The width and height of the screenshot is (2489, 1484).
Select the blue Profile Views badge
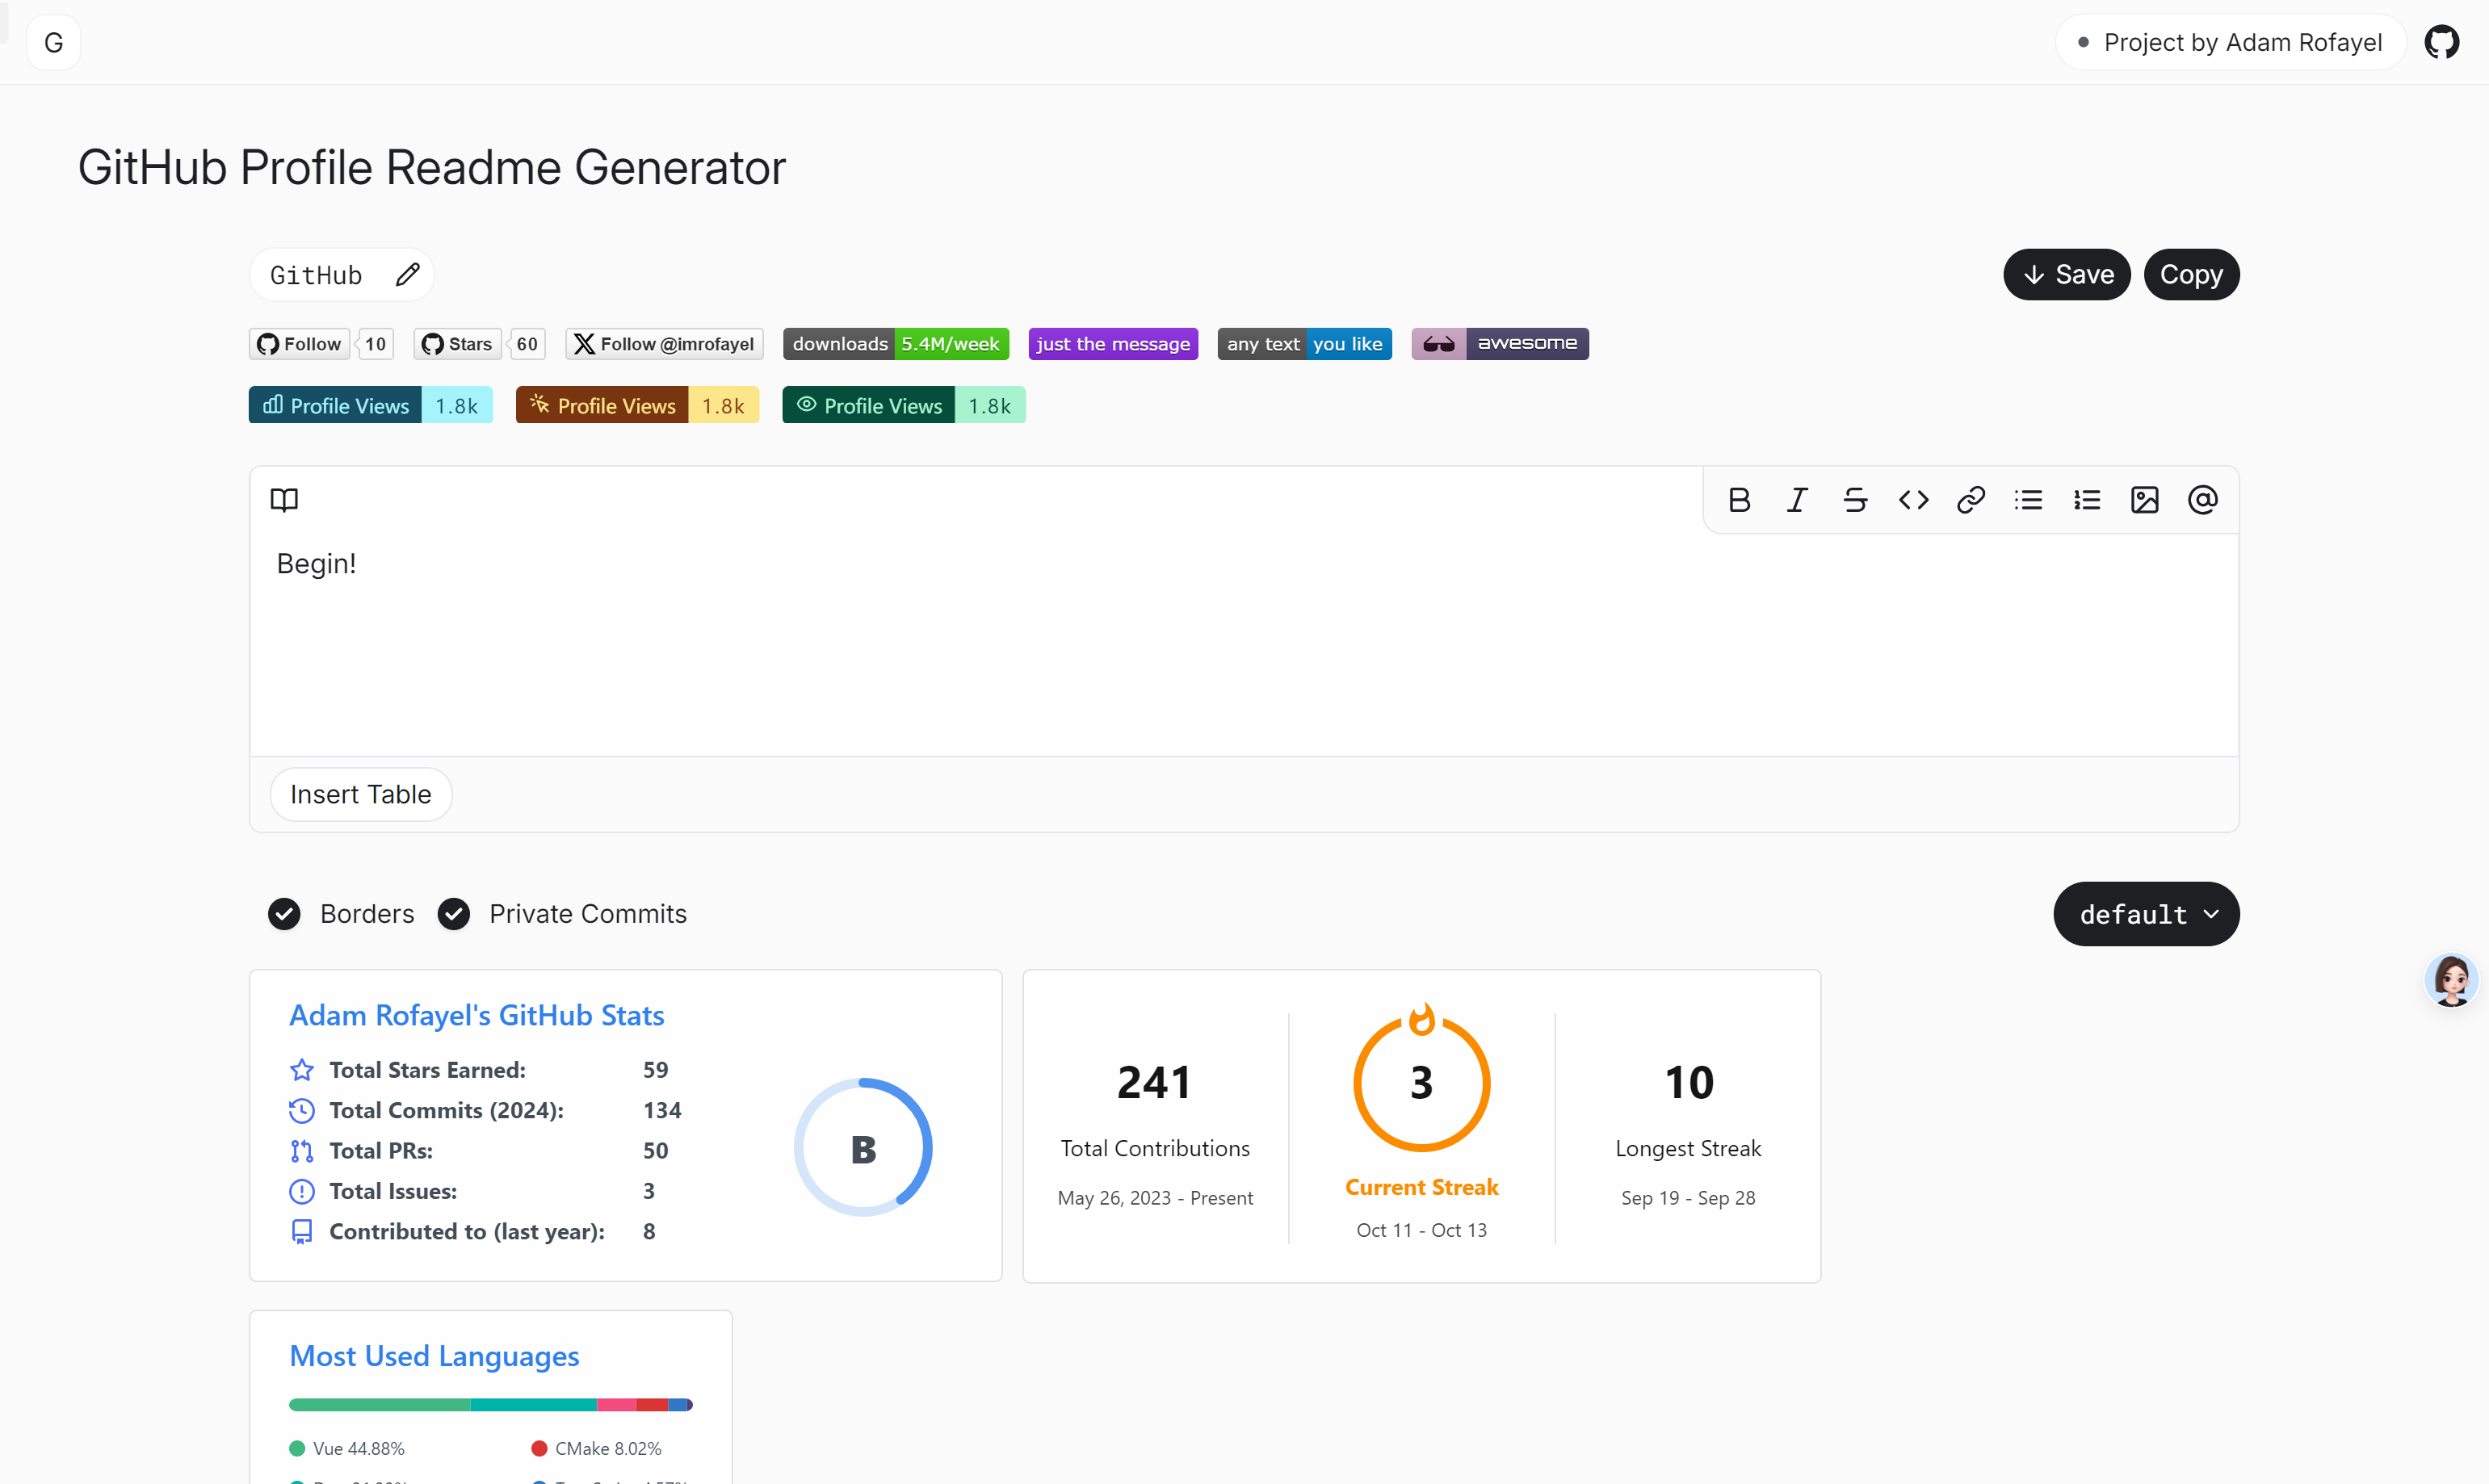(x=371, y=405)
